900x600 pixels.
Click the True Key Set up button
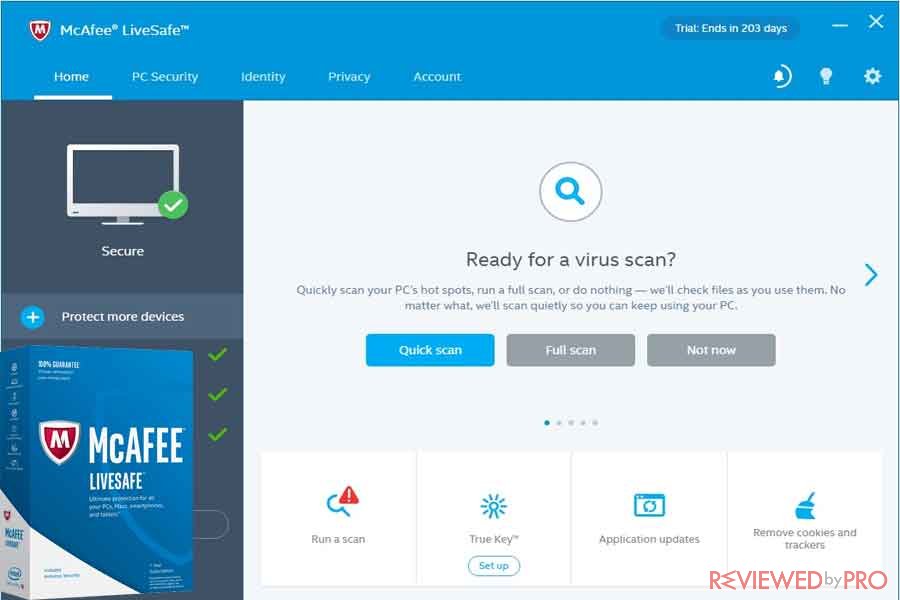(494, 566)
